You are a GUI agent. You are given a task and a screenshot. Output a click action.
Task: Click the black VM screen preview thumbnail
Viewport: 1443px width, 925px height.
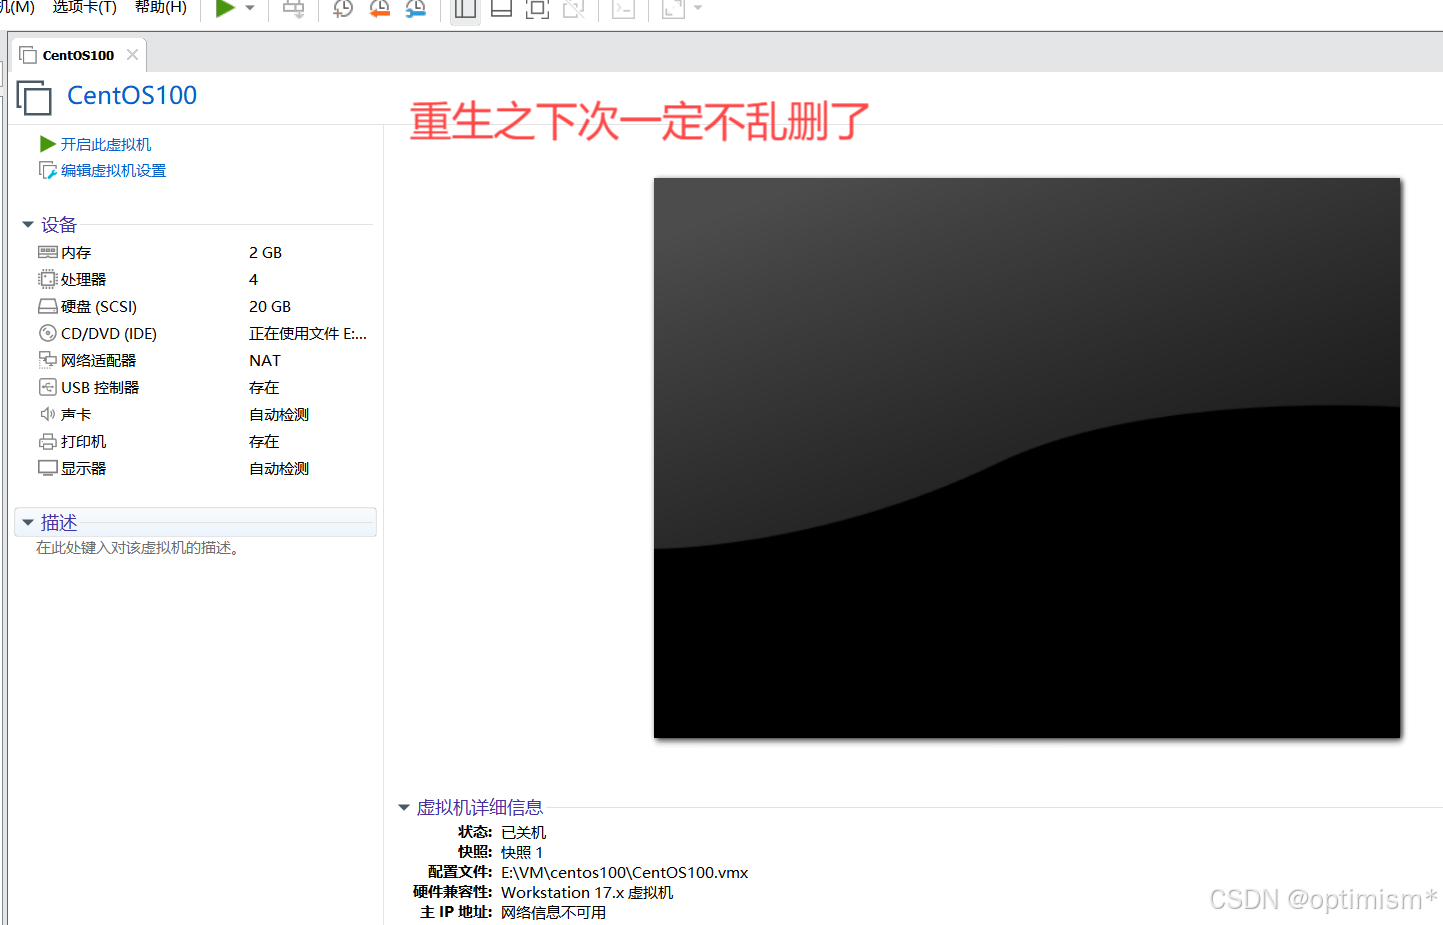[x=1027, y=458]
